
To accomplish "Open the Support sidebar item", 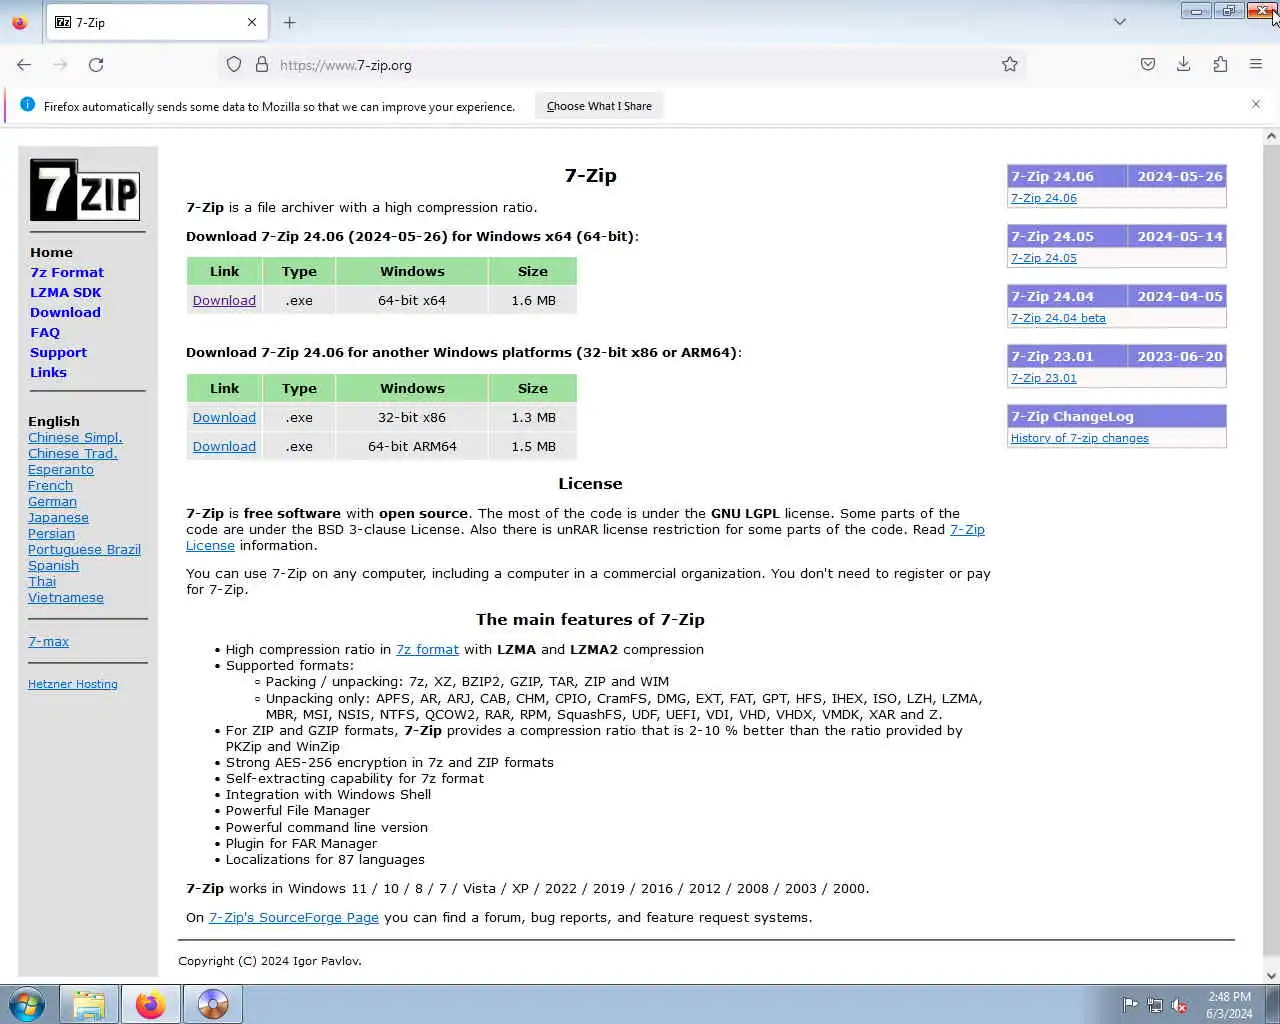I will pyautogui.click(x=58, y=353).
